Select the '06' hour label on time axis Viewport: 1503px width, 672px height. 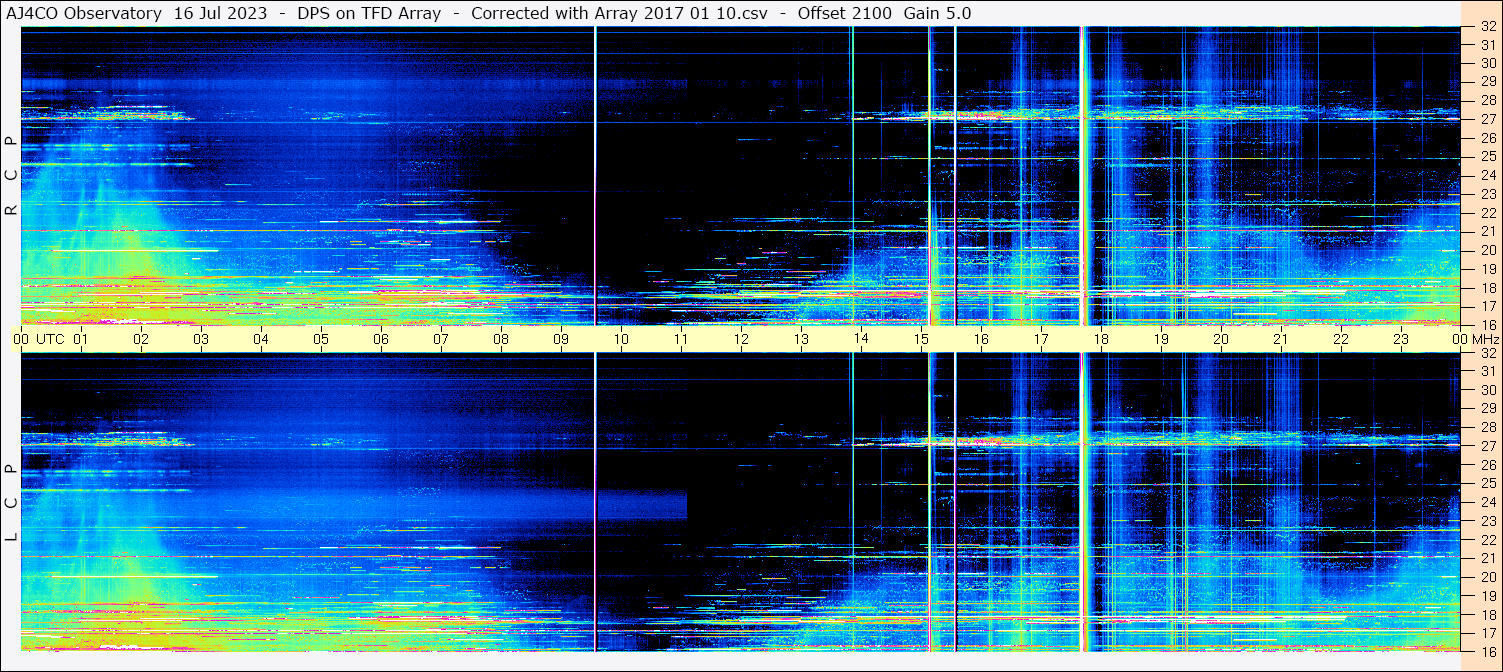(381, 339)
